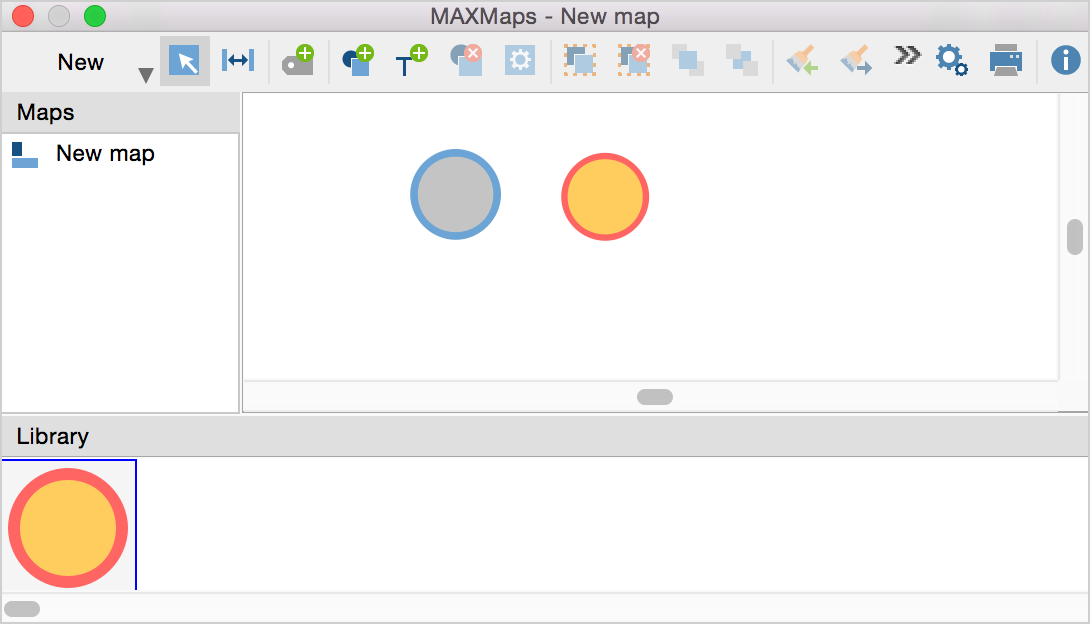
Task: Click the Library panel header
Action: [x=545, y=436]
